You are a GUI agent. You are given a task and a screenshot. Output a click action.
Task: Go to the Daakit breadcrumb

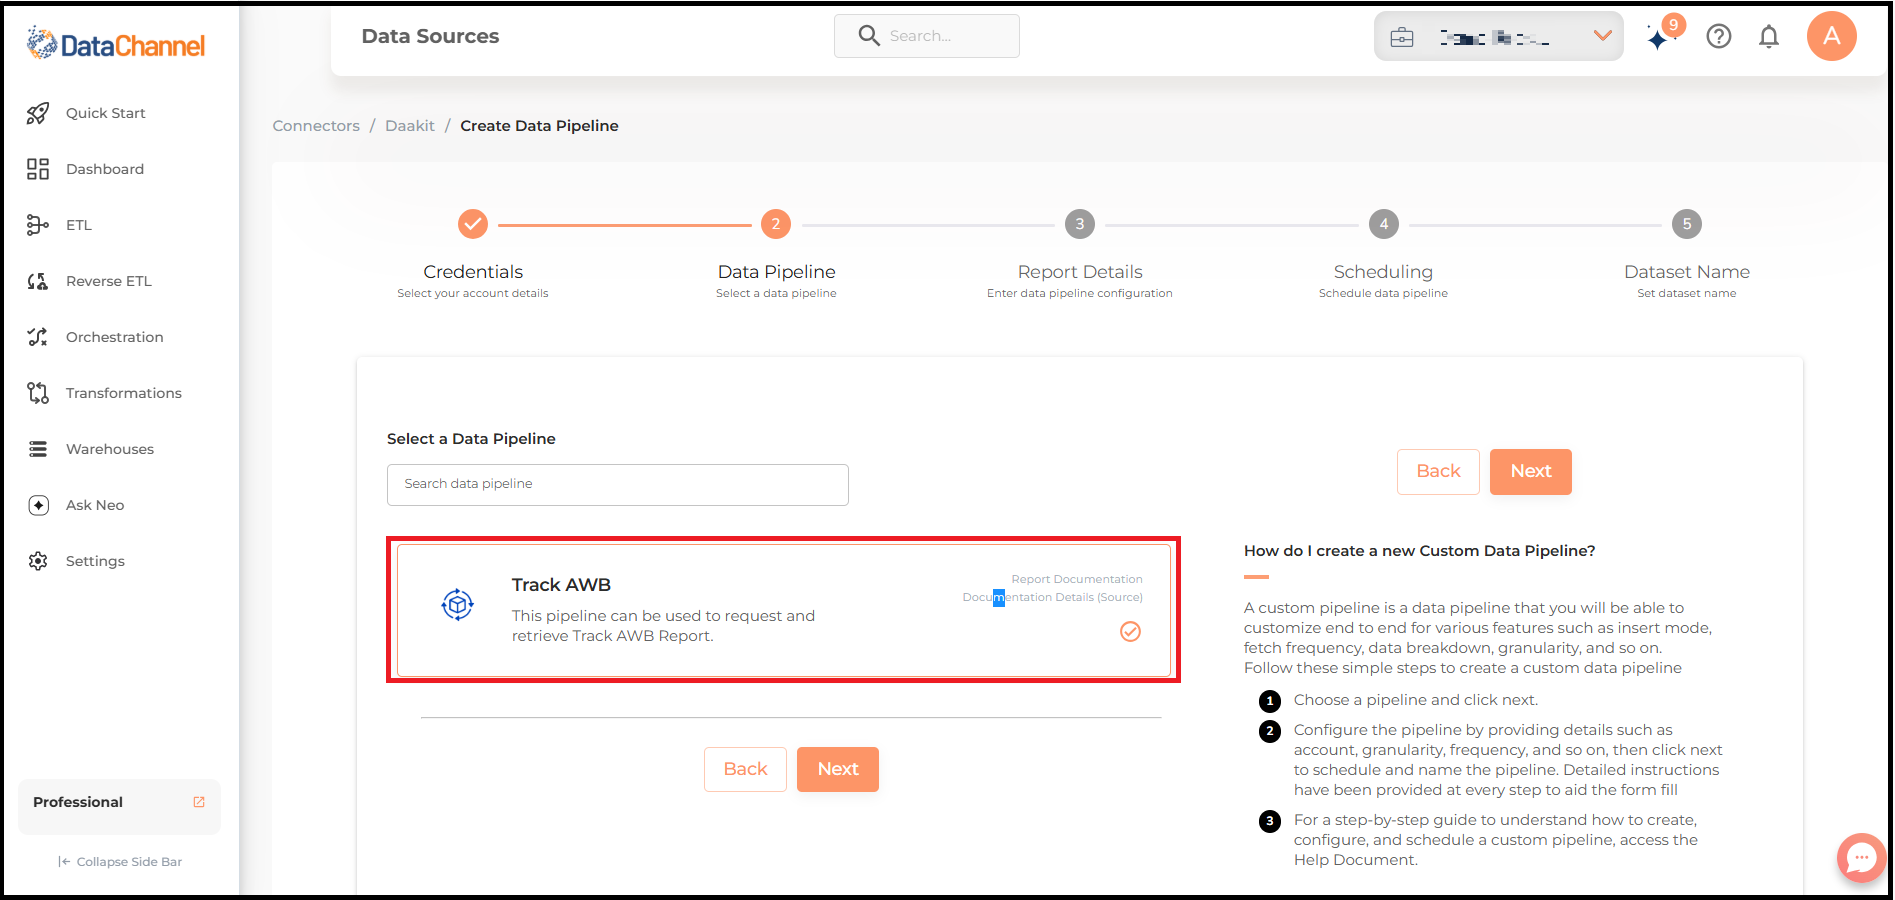coord(410,126)
